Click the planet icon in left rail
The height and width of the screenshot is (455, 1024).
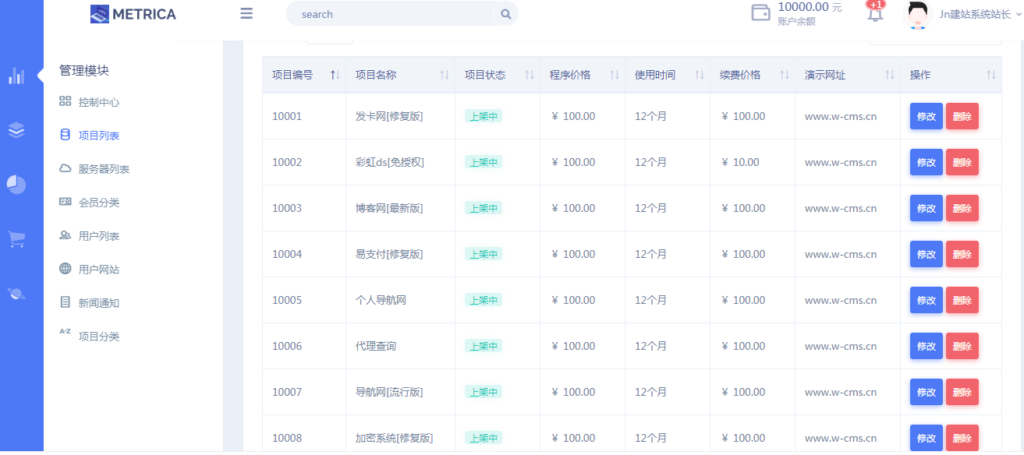[16, 293]
